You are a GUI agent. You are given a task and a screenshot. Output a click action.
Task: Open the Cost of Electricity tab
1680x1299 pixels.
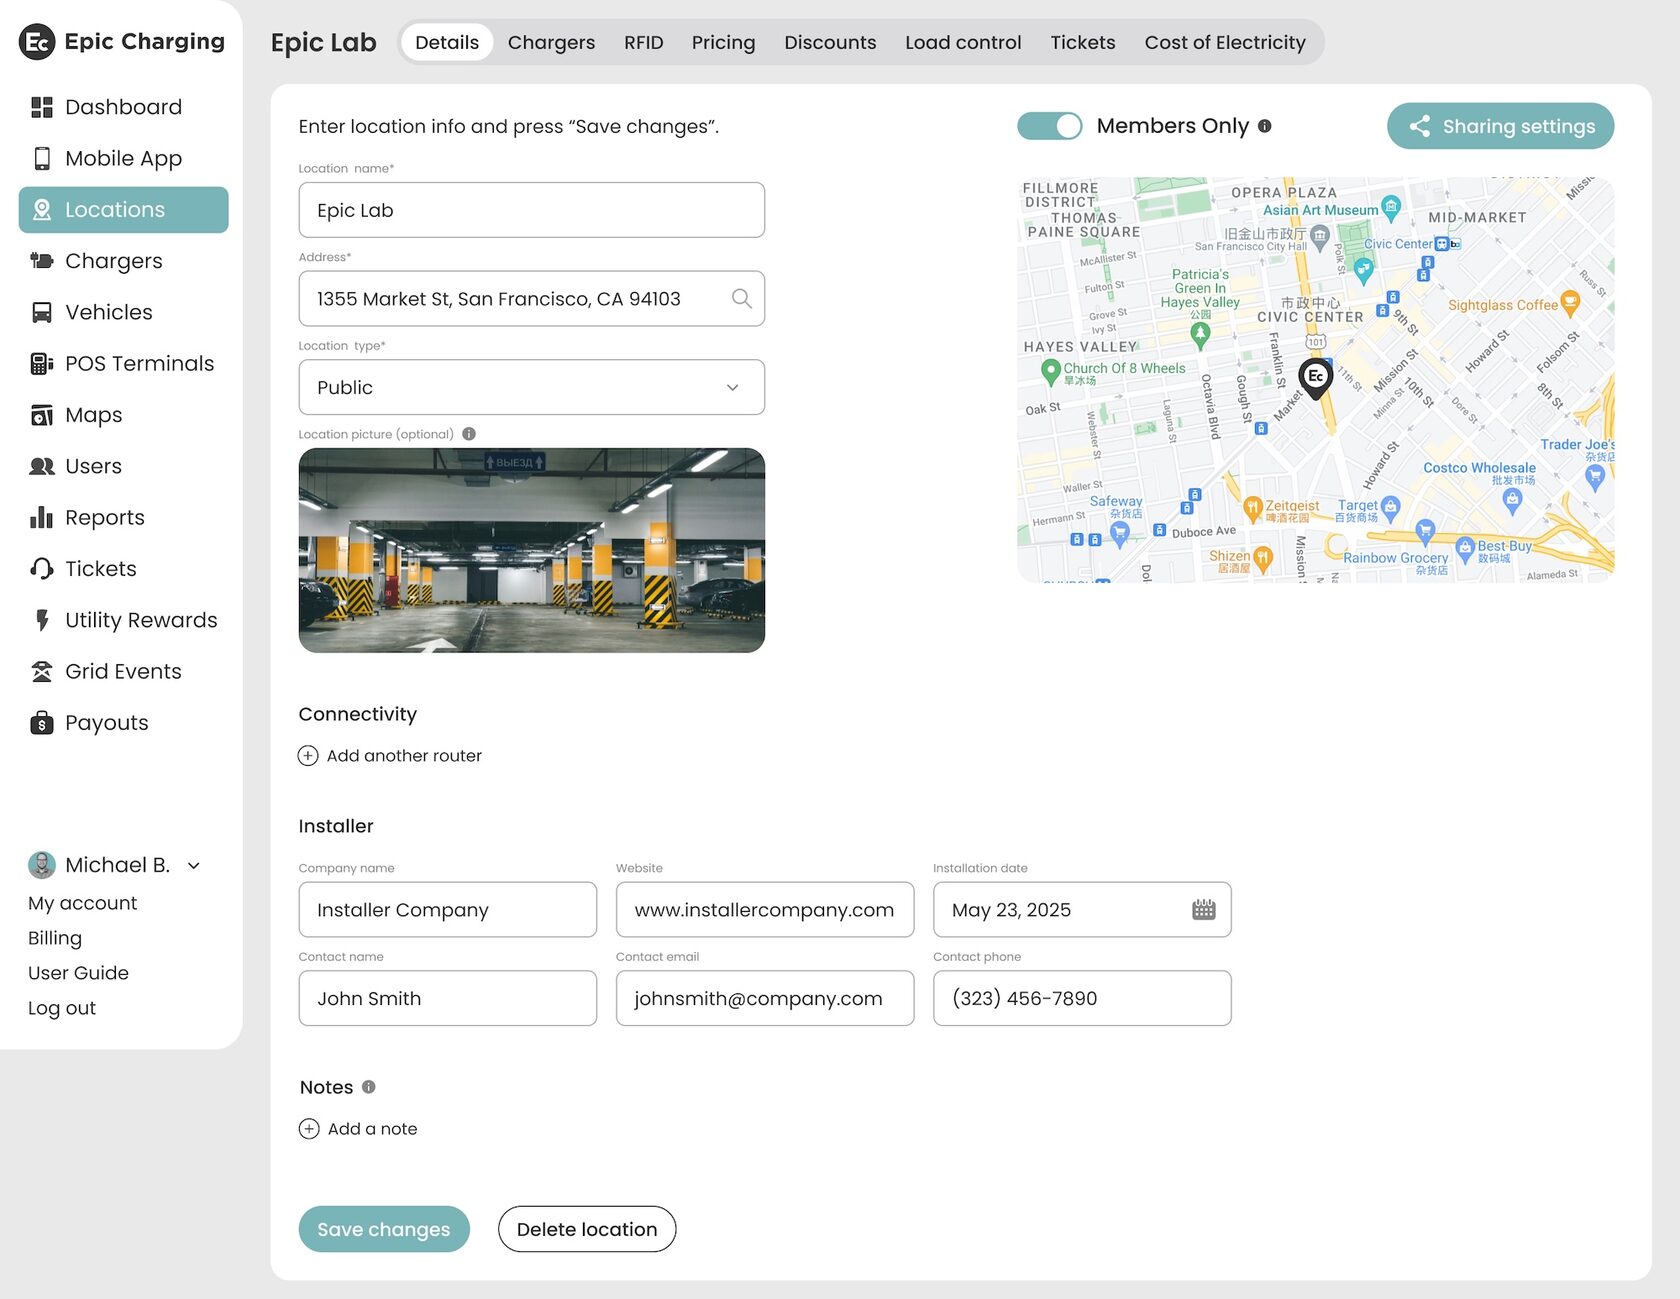(1225, 42)
